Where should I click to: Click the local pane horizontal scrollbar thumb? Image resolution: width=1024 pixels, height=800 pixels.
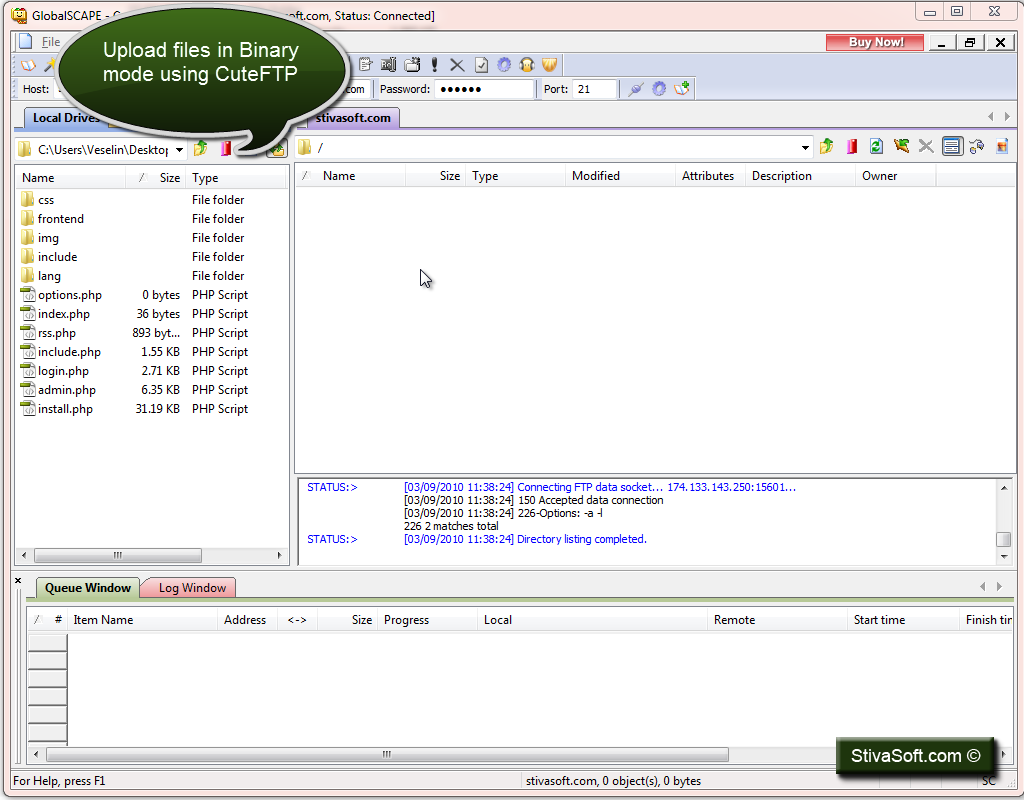(x=118, y=555)
